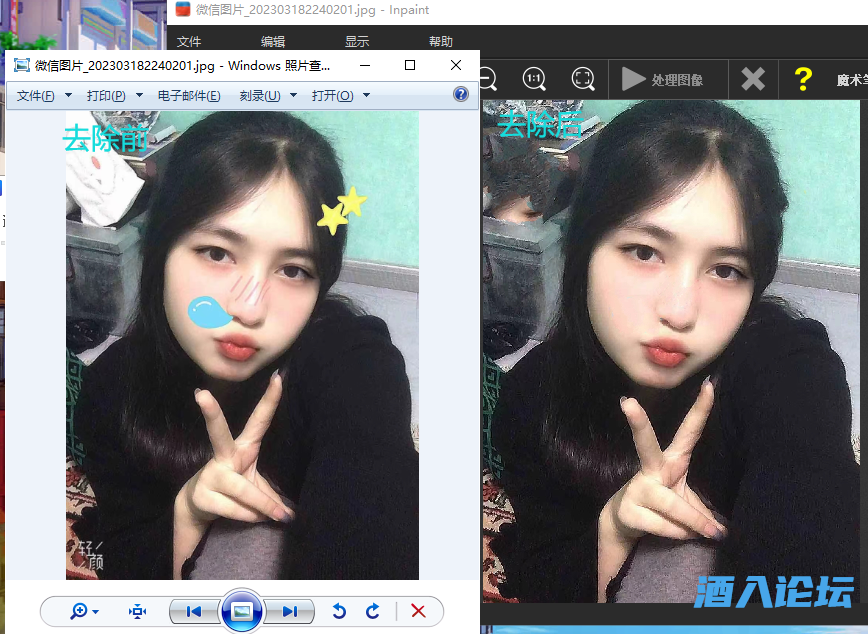The width and height of the screenshot is (868, 634).
Task: Open Help via the blue question mark icon
Action: pyautogui.click(x=459, y=94)
